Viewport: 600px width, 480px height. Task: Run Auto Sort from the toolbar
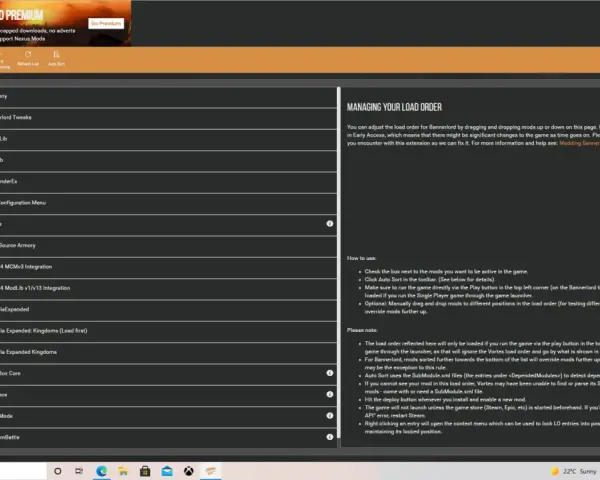[x=56, y=59]
